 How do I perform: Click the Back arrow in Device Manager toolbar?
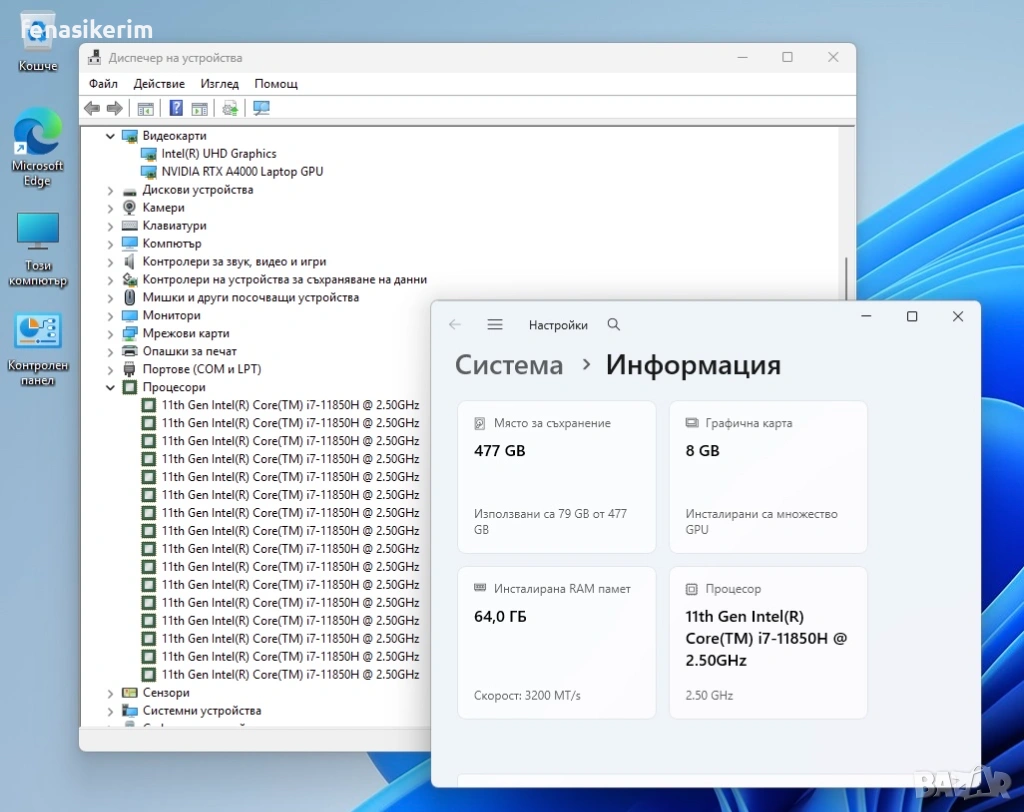[92, 108]
